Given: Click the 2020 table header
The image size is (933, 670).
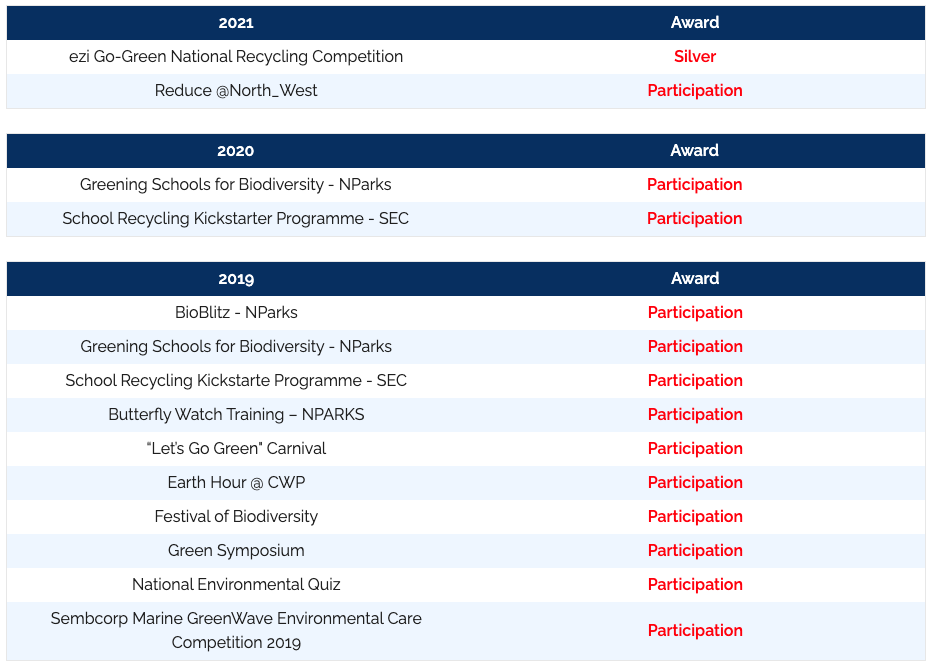Looking at the screenshot, I should (236, 151).
